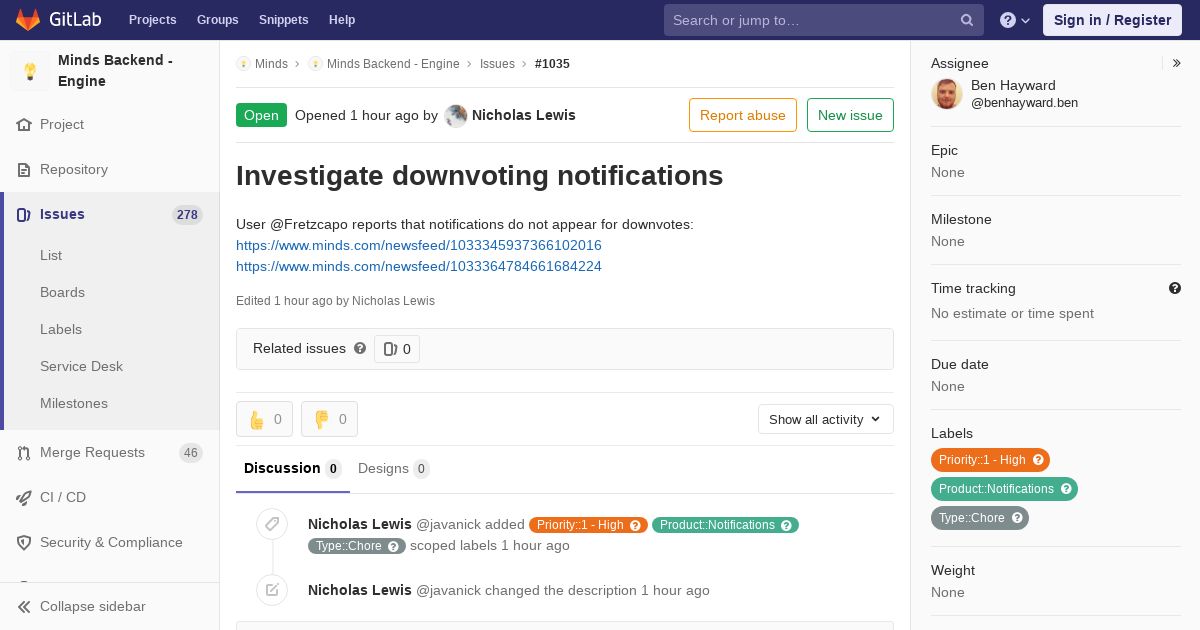Click the Minds Backend Engine lightbulb avatar
The width and height of the screenshot is (1200, 630).
tap(30, 71)
